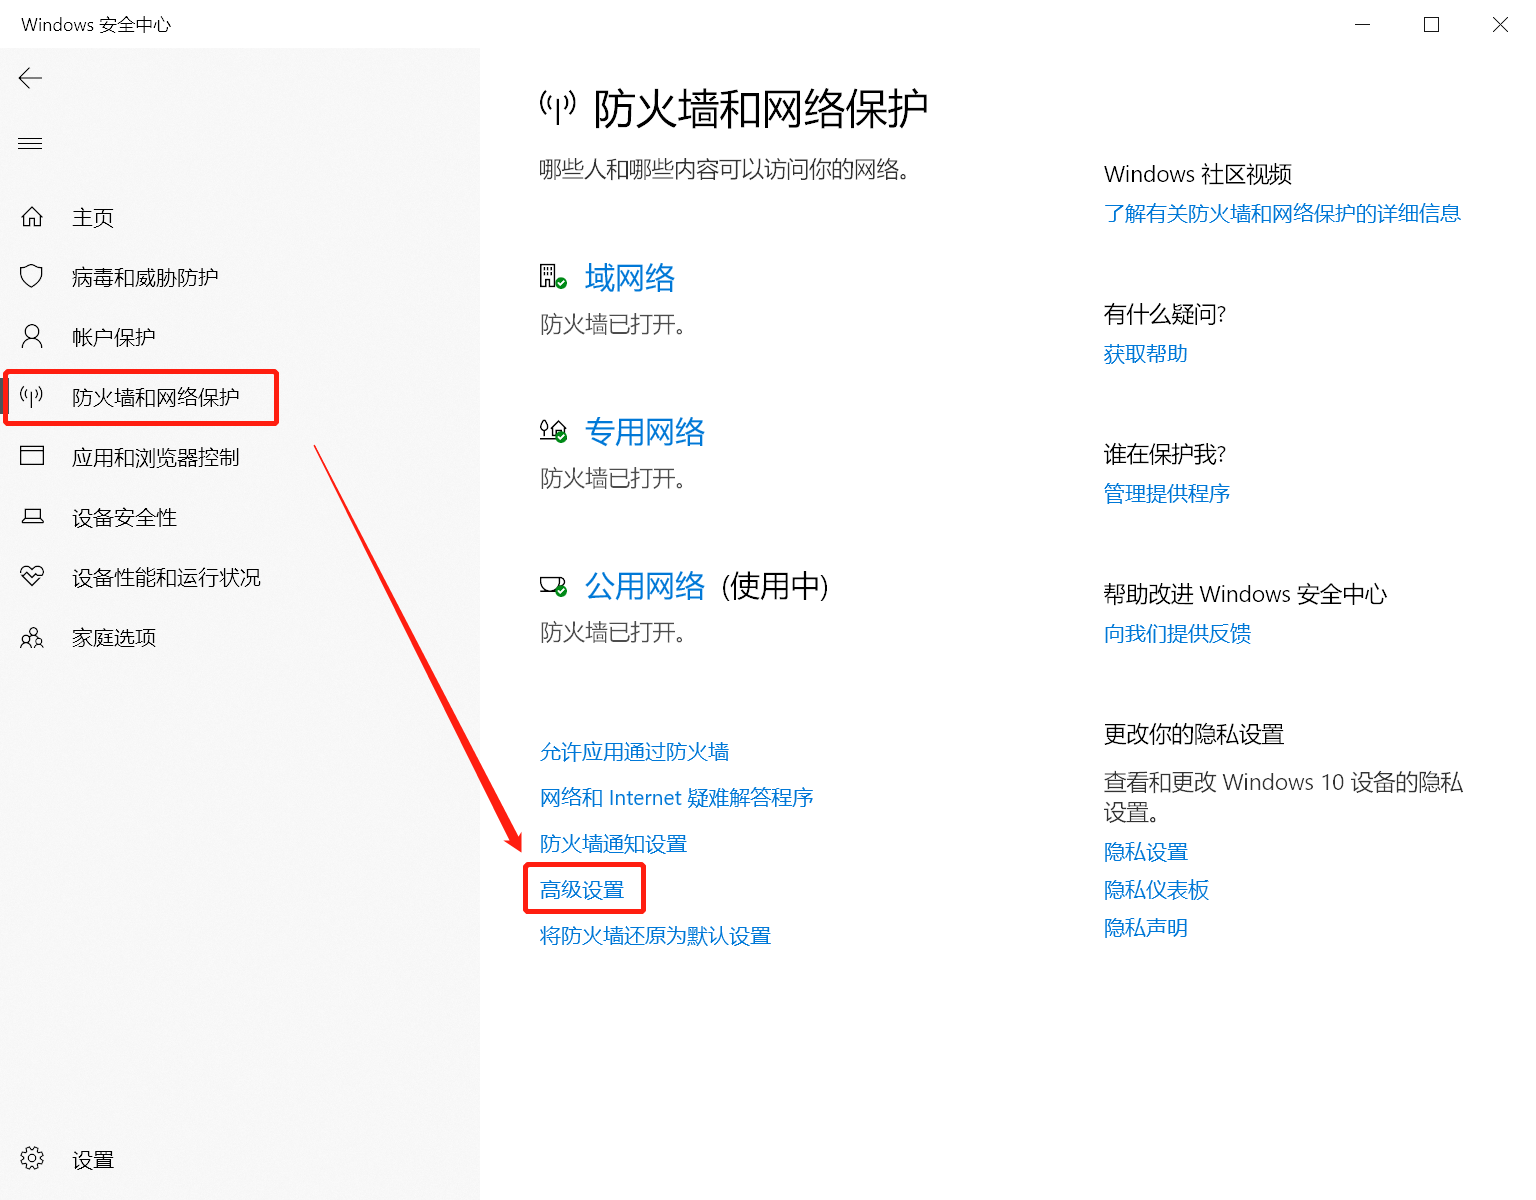Viewport: 1536px width, 1200px height.
Task: Click the home icon beside 主页
Action: (x=32, y=217)
